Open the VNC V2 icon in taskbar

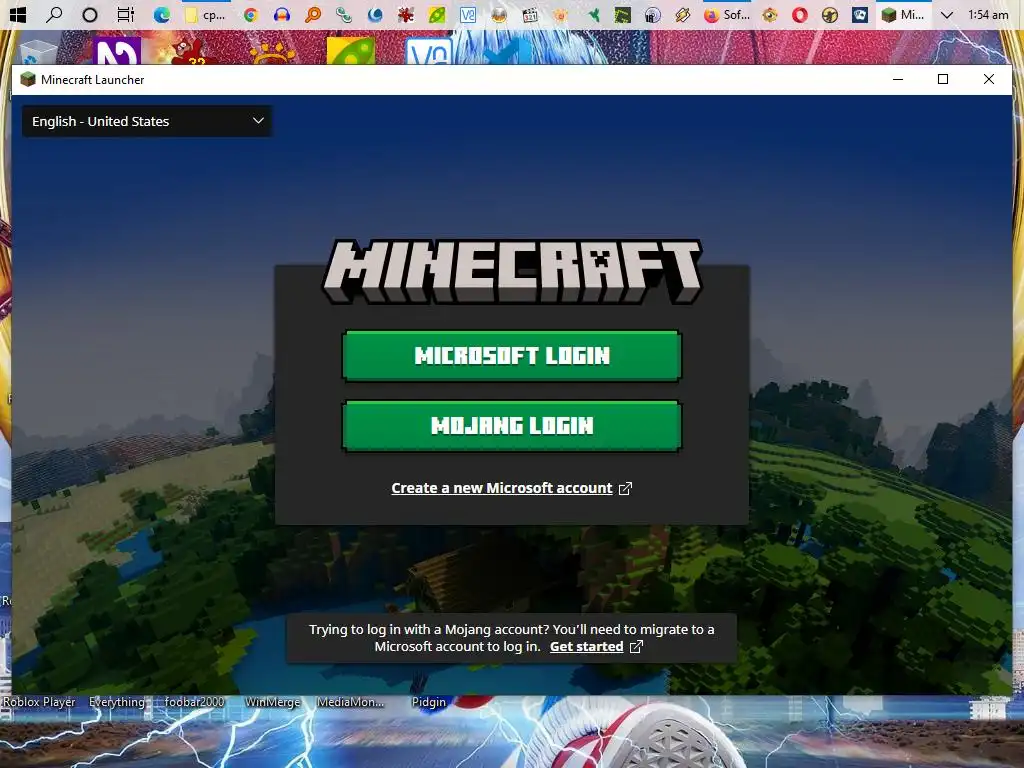click(468, 14)
